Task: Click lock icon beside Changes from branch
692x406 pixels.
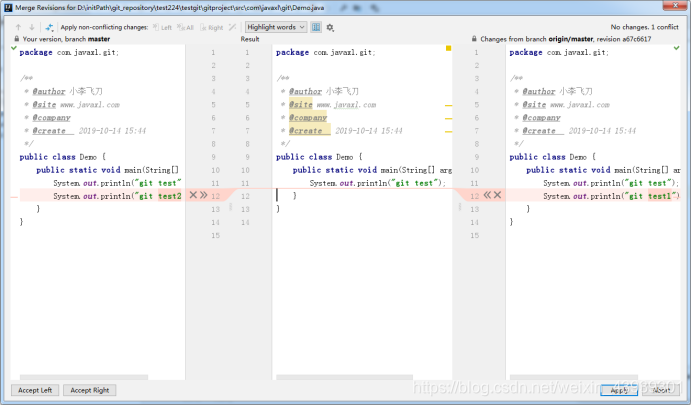Action: 474,39
